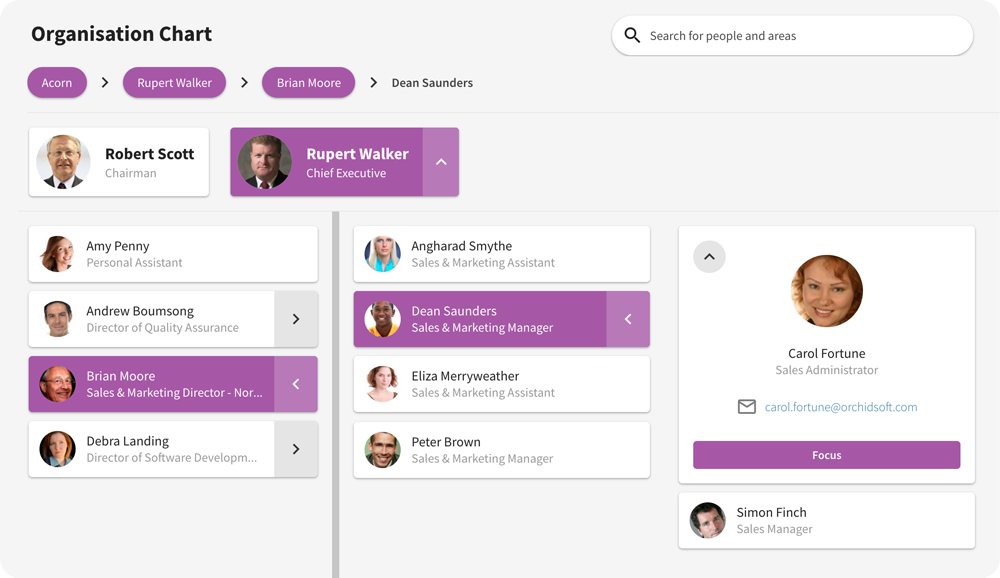Select Simon Finch, Sales Manager
Image resolution: width=1000 pixels, height=578 pixels.
coord(826,520)
